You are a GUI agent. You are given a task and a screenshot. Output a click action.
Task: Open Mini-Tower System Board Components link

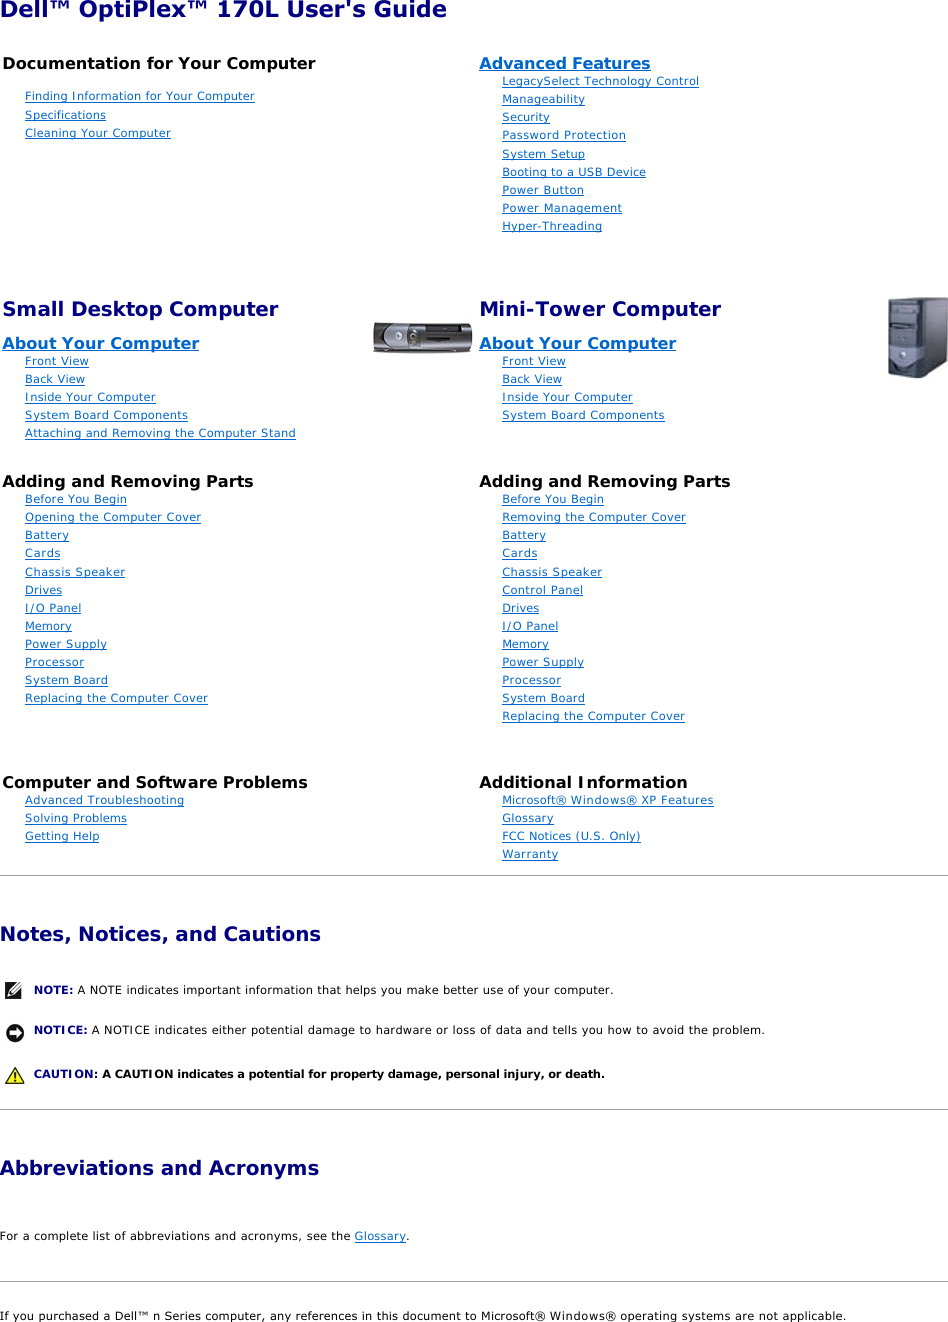pyautogui.click(x=583, y=415)
